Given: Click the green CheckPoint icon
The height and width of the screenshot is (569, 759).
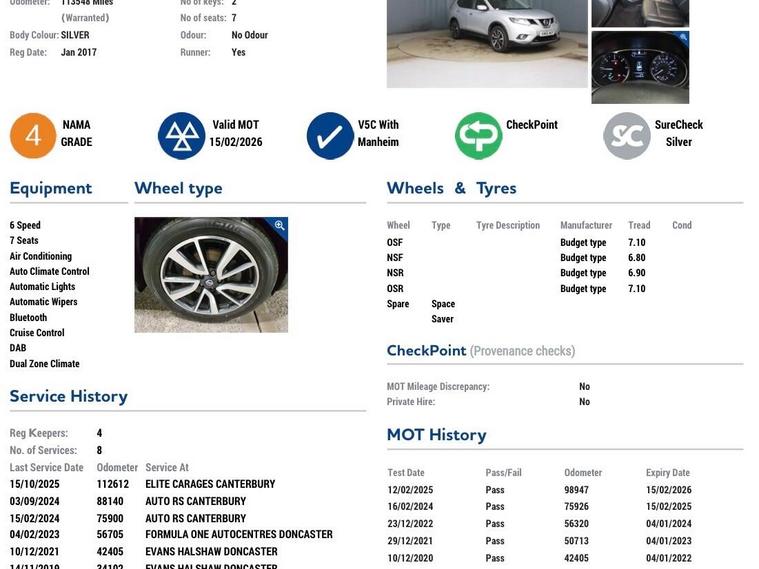Looking at the screenshot, I should tap(478, 135).
